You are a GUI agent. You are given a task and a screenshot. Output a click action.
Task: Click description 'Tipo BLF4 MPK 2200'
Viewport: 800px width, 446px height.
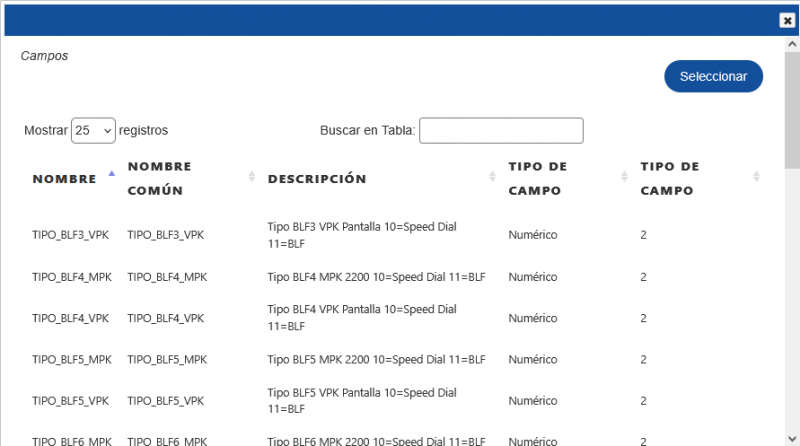377,277
